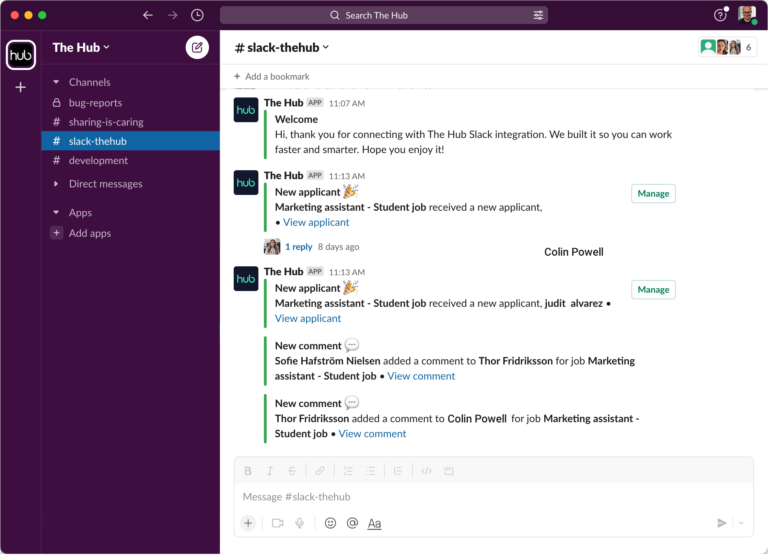This screenshot has width=768, height=557.
Task: Record a video clip
Action: tap(278, 523)
